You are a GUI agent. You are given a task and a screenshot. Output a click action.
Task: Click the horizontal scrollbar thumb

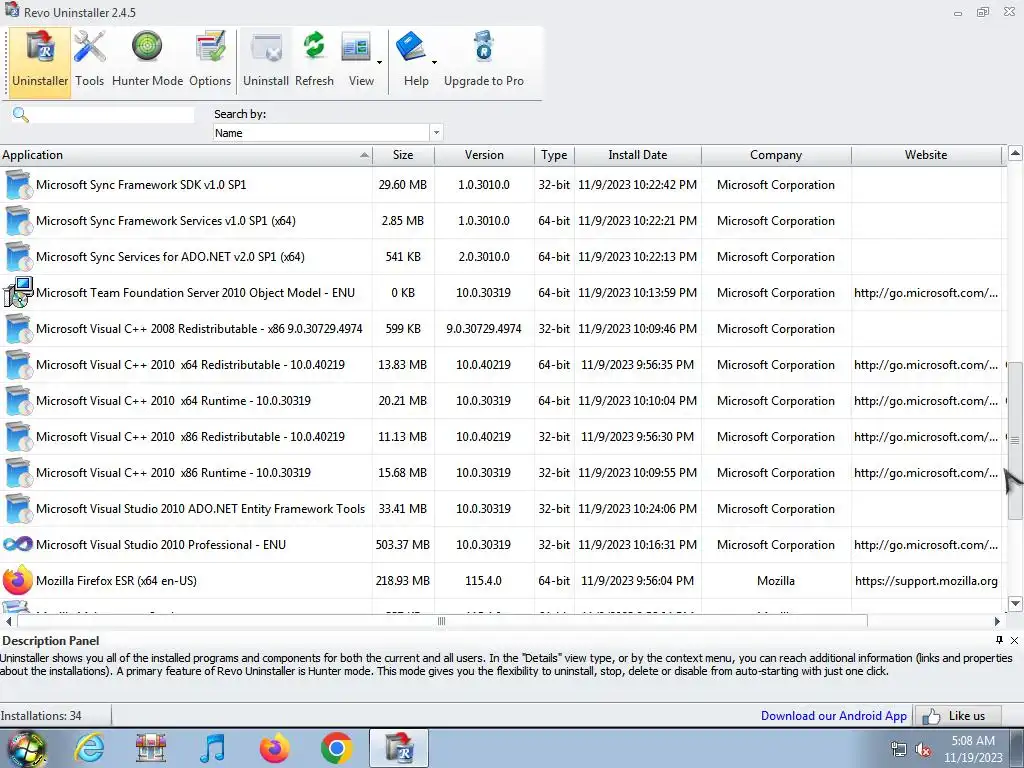pyautogui.click(x=442, y=621)
